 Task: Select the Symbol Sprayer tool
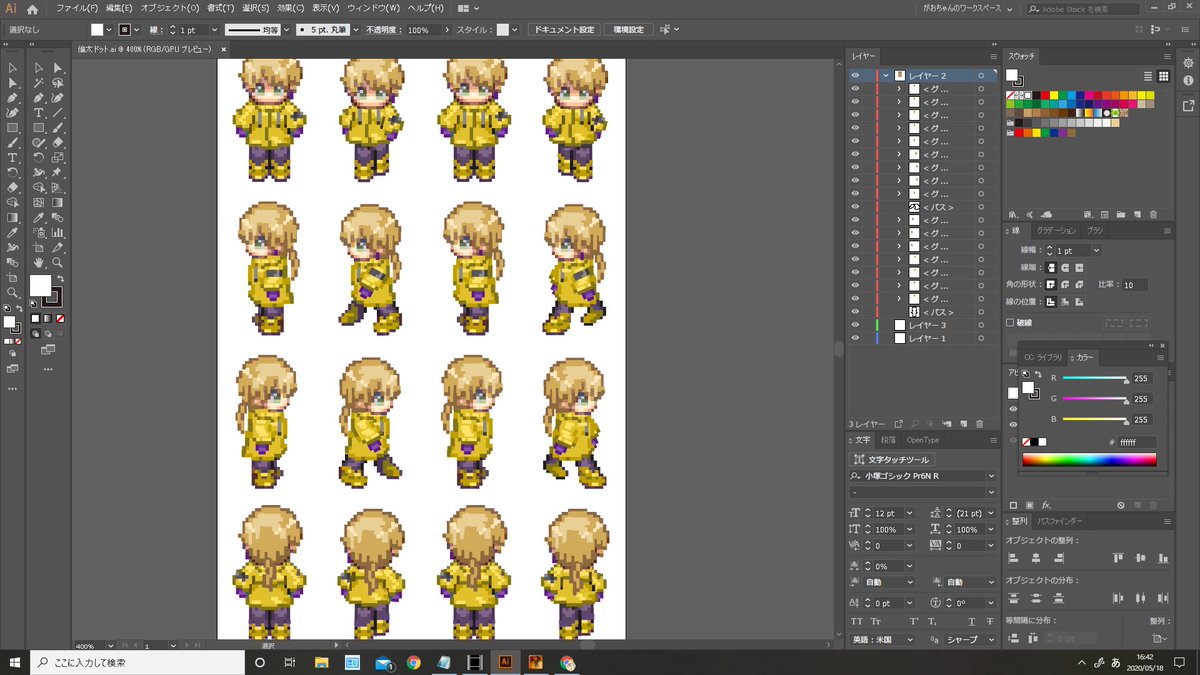click(38, 232)
